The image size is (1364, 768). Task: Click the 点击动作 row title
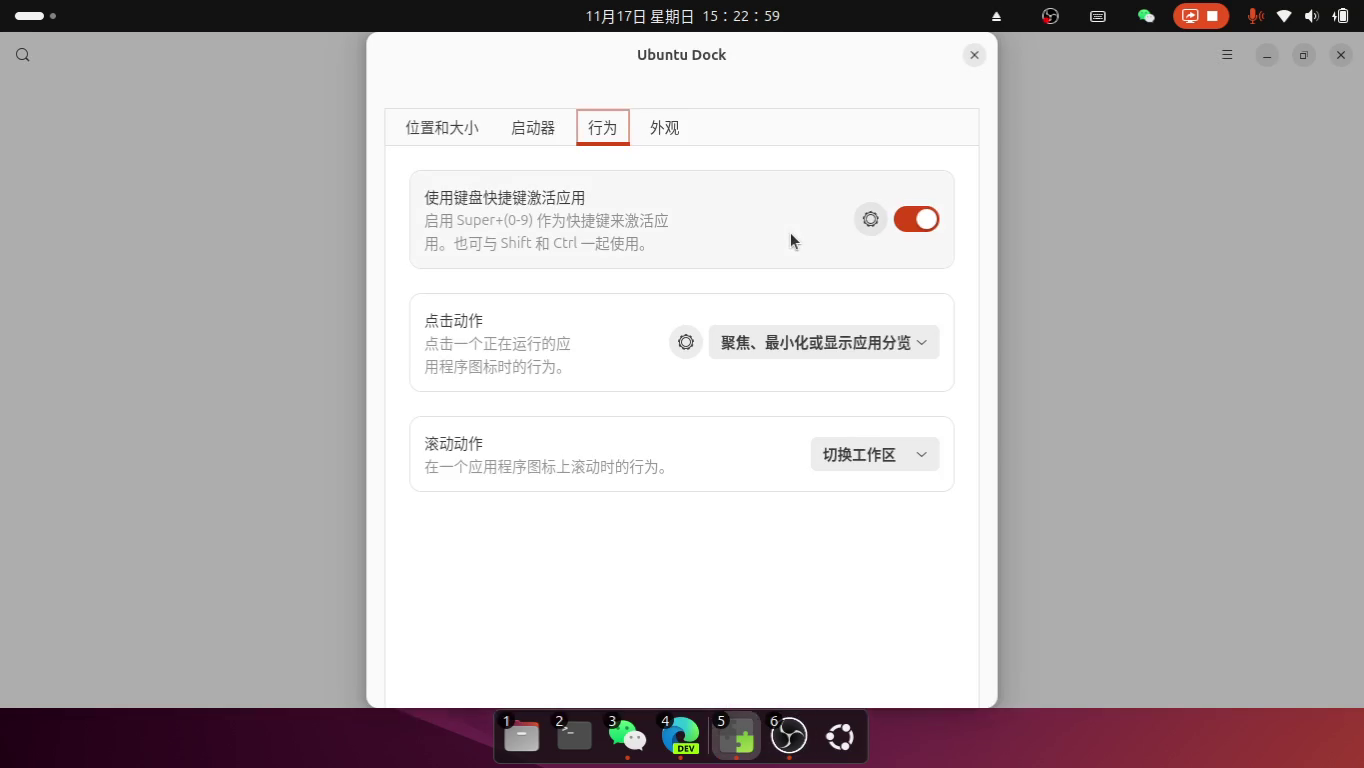tap(453, 320)
